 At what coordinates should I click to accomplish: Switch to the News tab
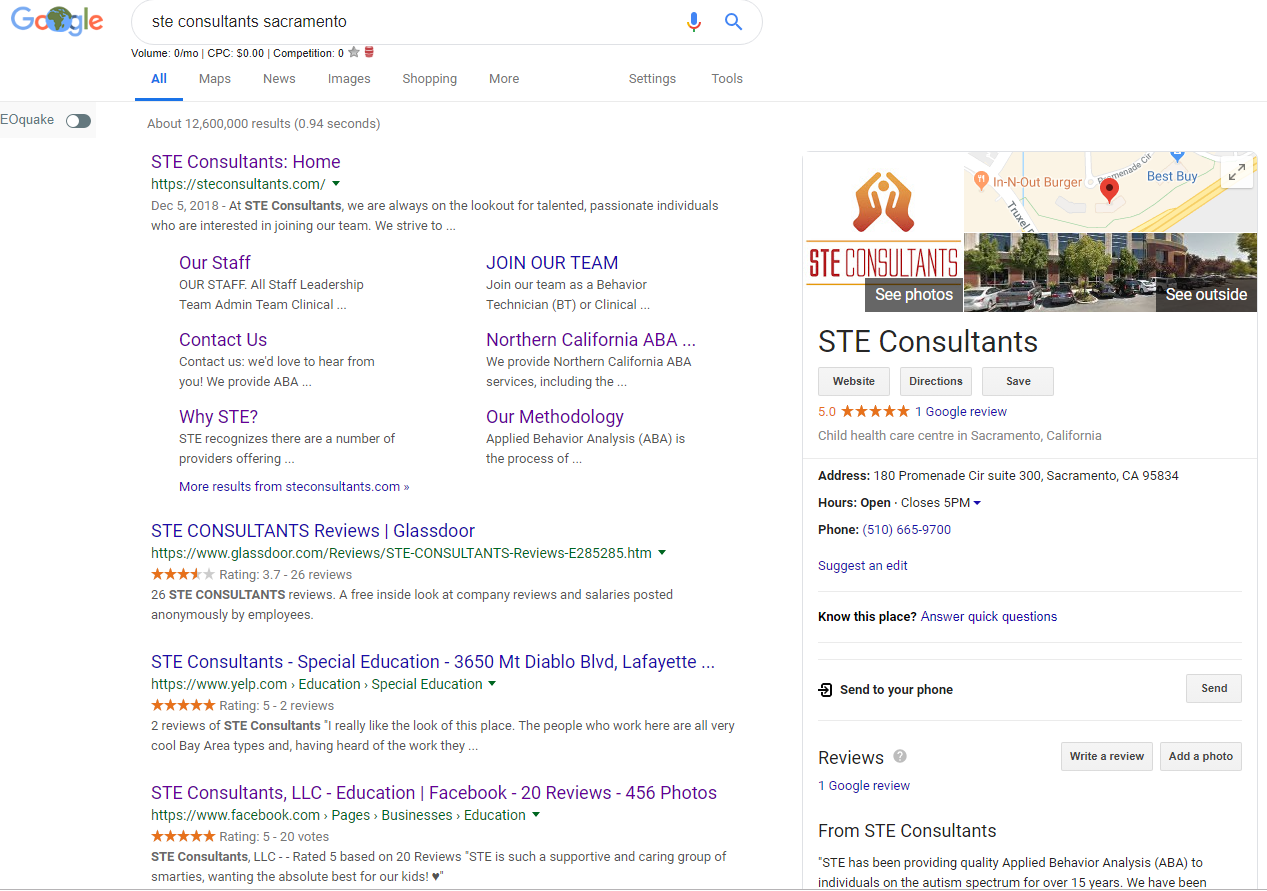tap(279, 79)
